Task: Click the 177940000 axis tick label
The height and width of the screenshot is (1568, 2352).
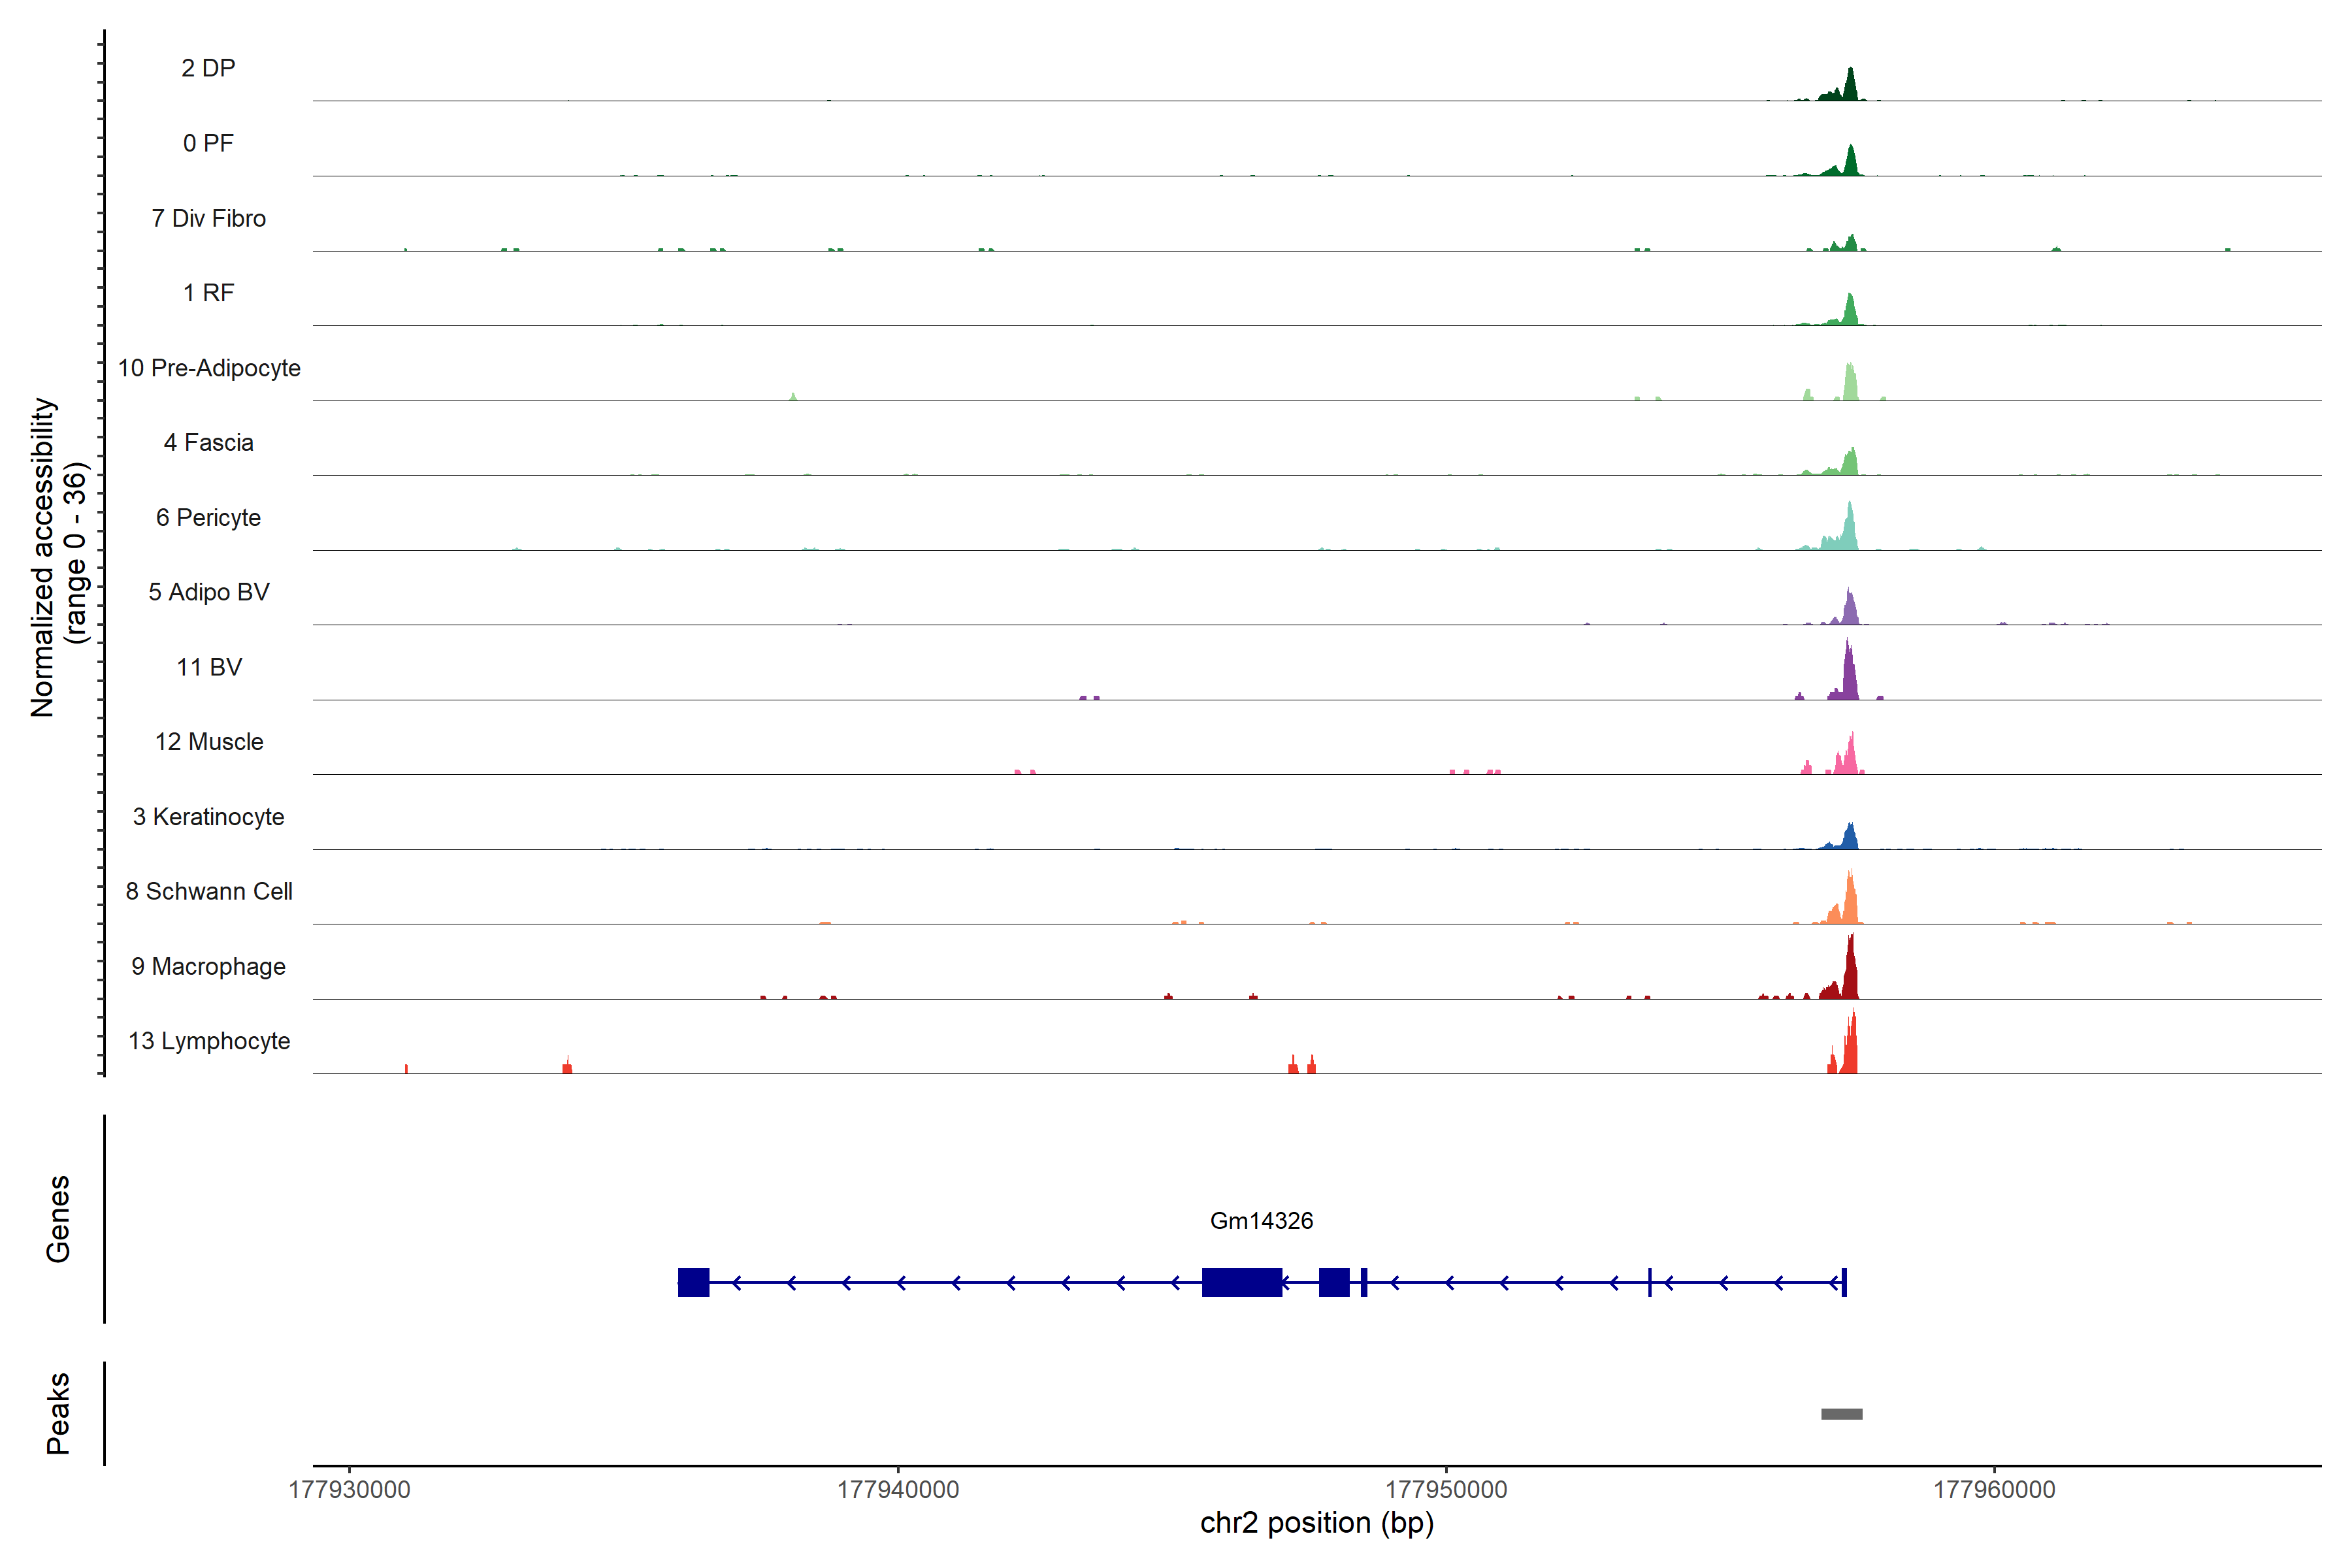Action: click(897, 1490)
